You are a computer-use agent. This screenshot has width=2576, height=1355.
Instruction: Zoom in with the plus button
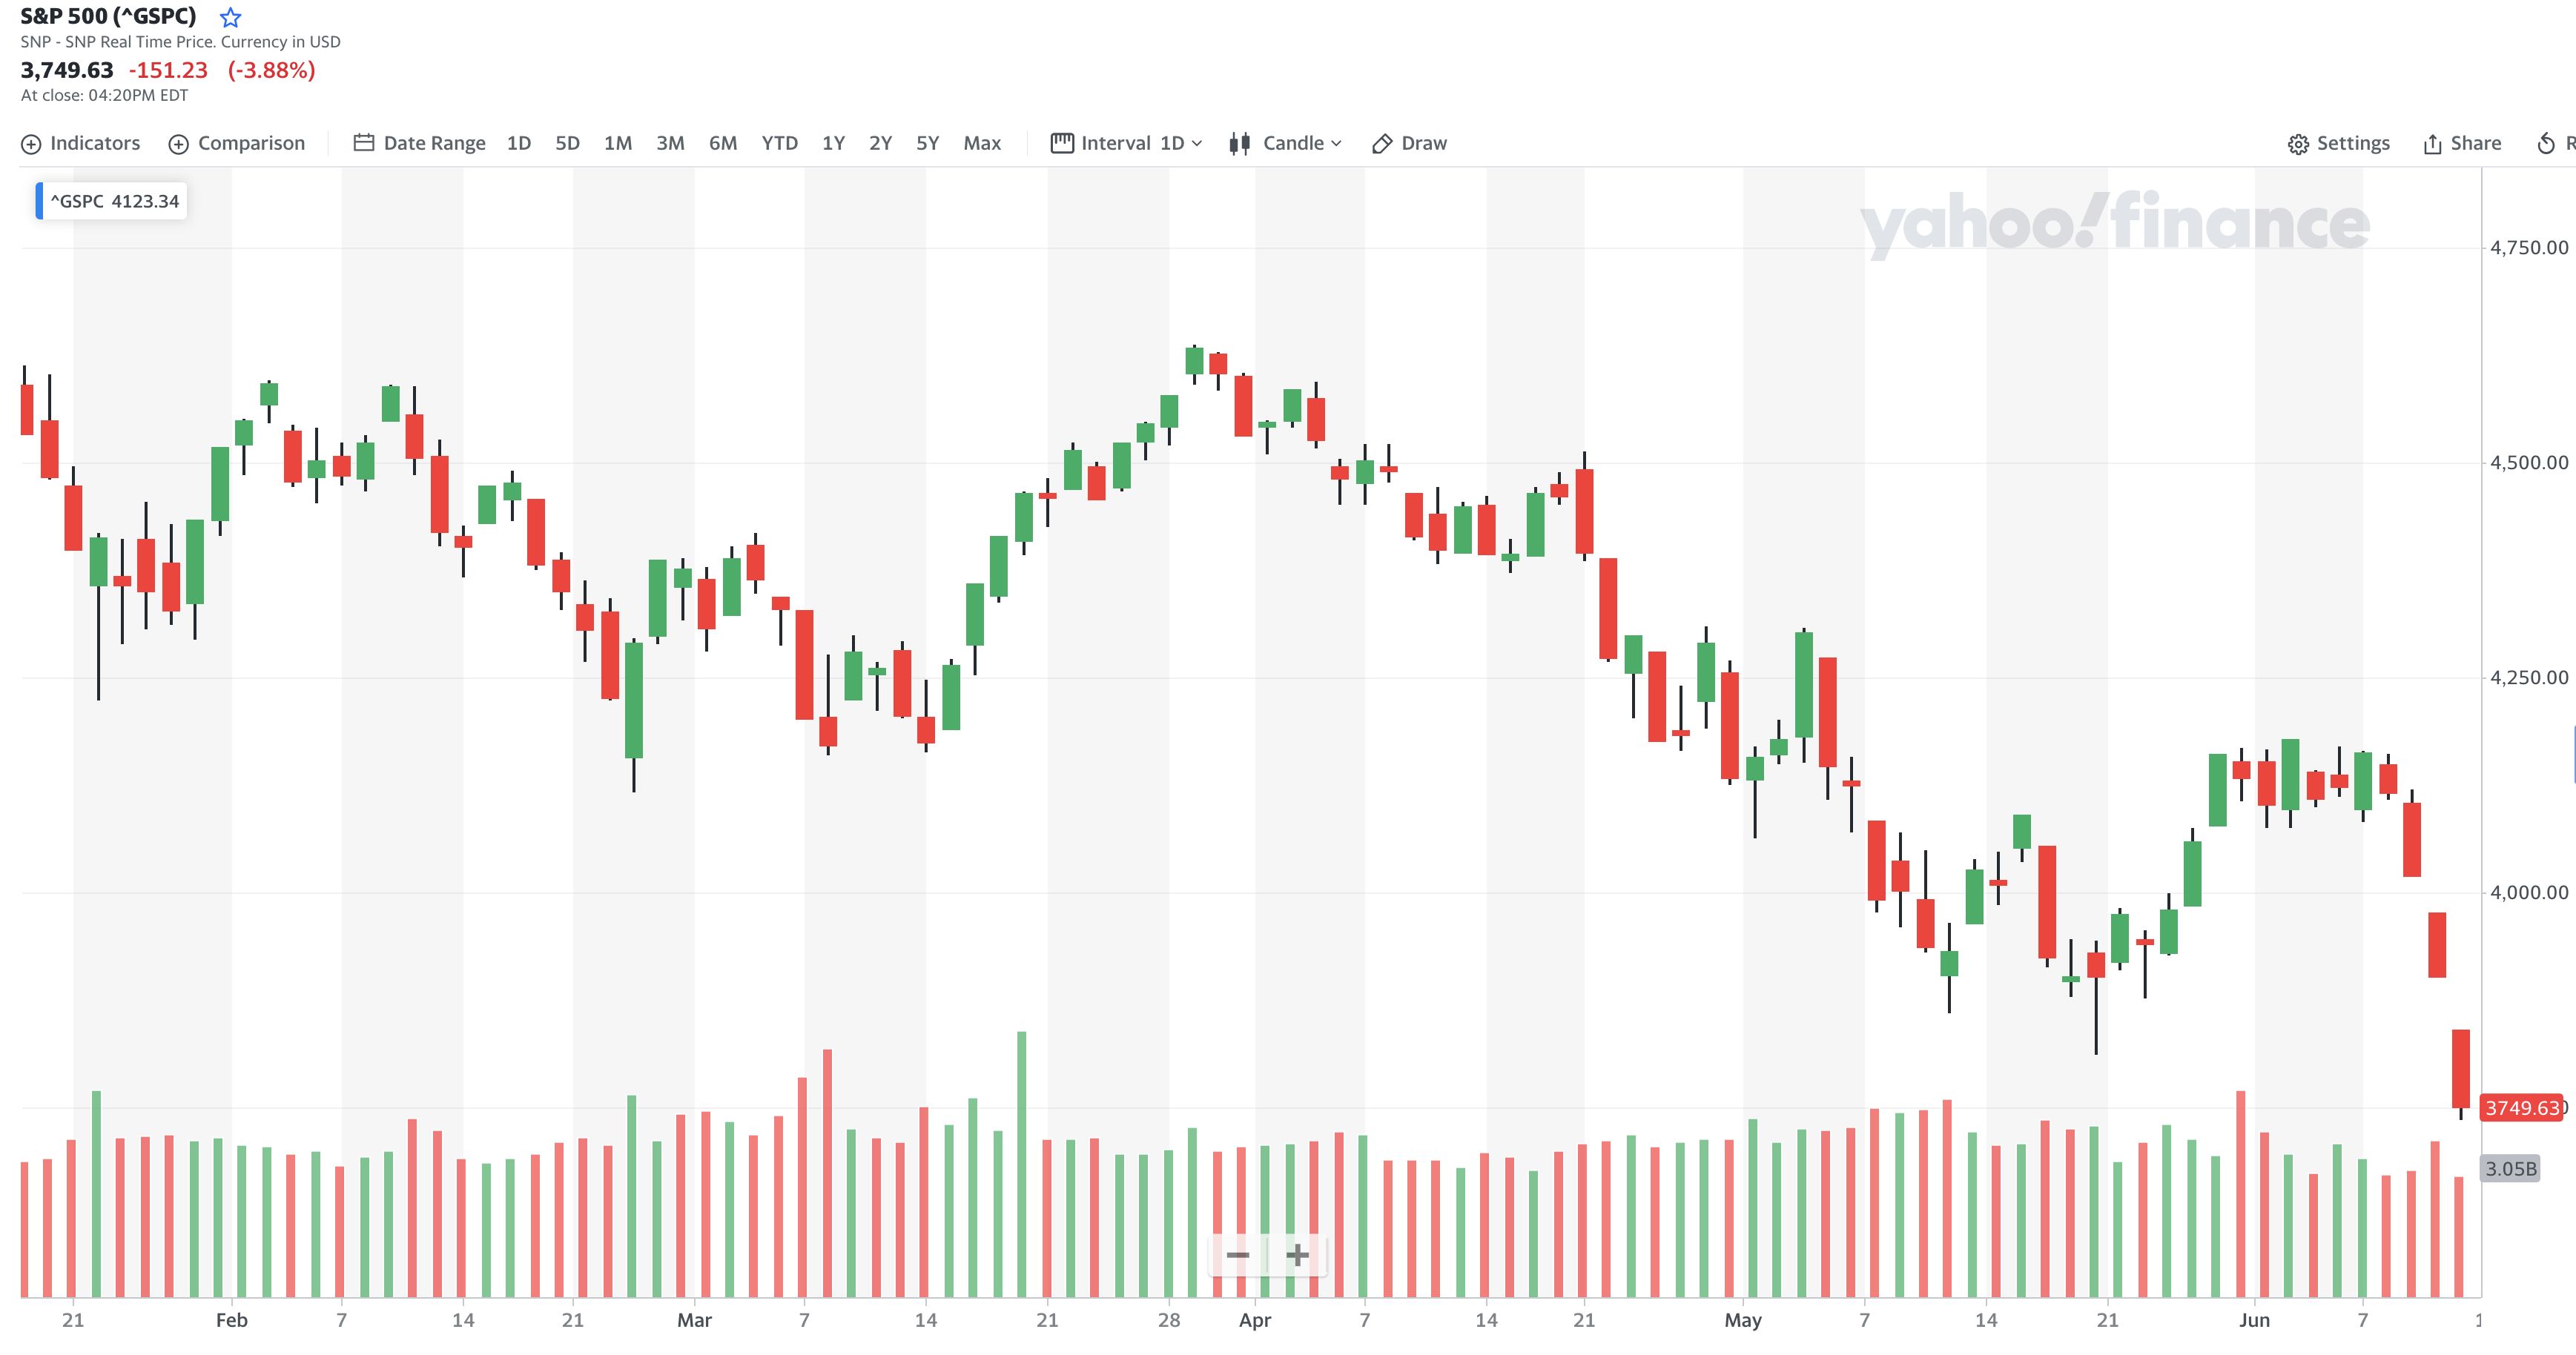[1297, 1255]
